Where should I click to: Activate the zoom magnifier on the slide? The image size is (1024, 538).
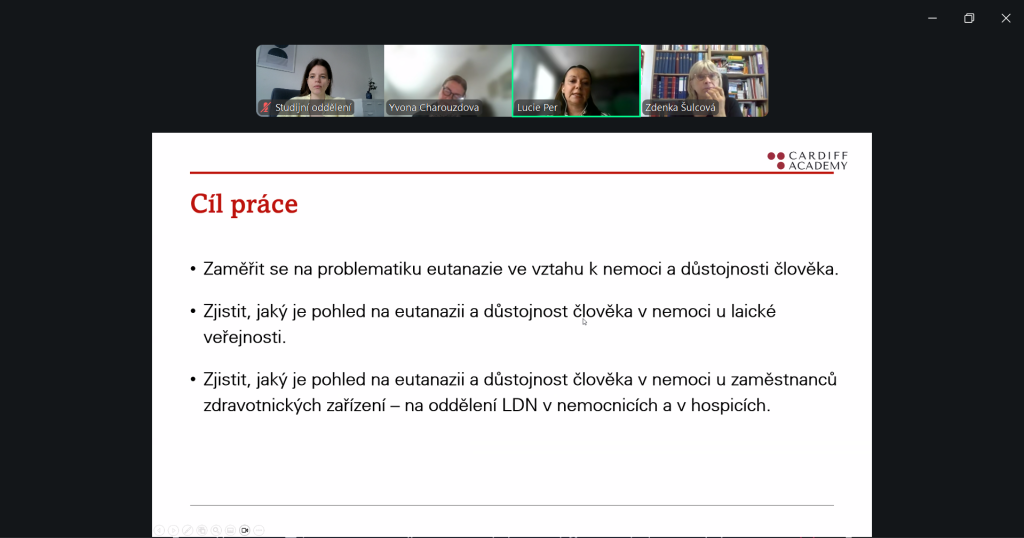[x=216, y=530]
